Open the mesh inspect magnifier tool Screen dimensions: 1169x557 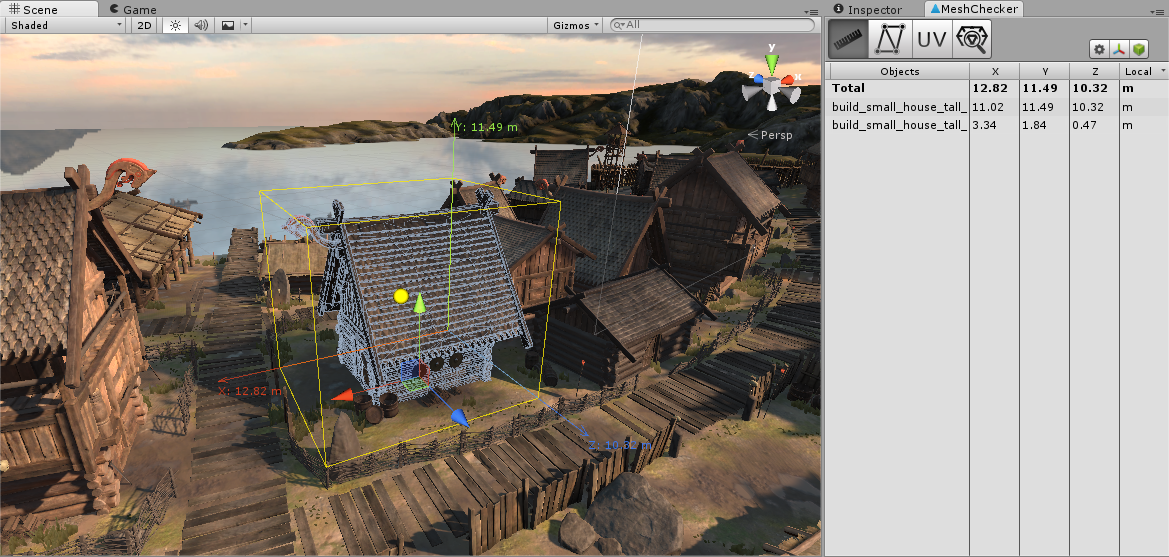pyautogui.click(x=971, y=39)
